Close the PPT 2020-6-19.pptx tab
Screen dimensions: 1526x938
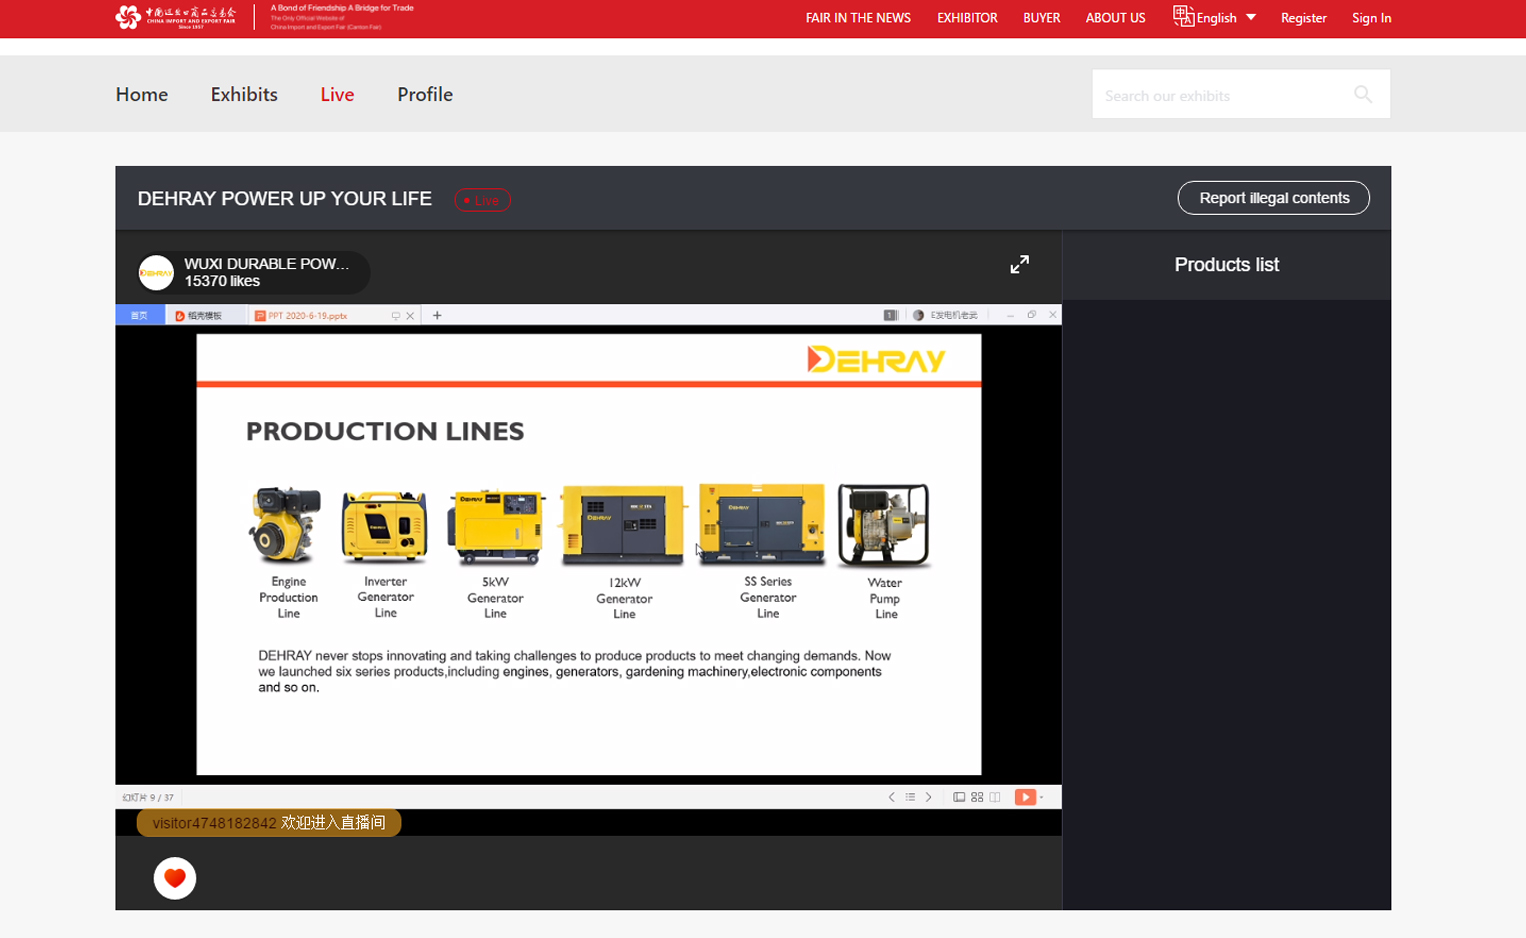pos(410,316)
